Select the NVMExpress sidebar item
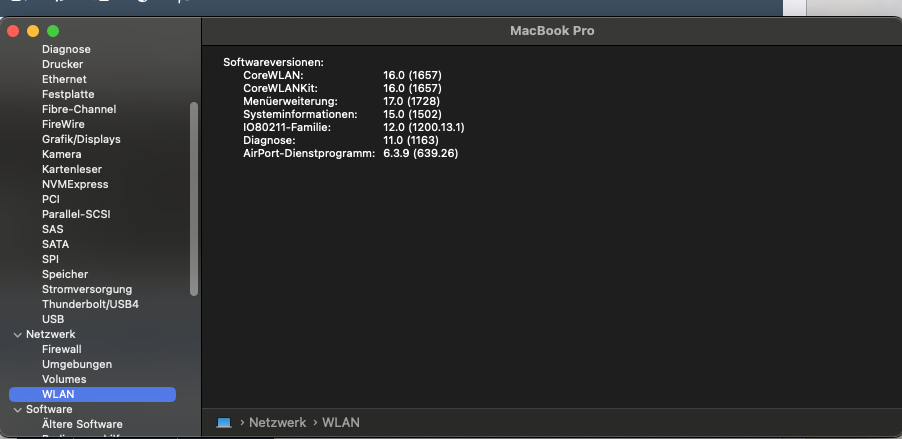902x439 pixels. tap(75, 184)
